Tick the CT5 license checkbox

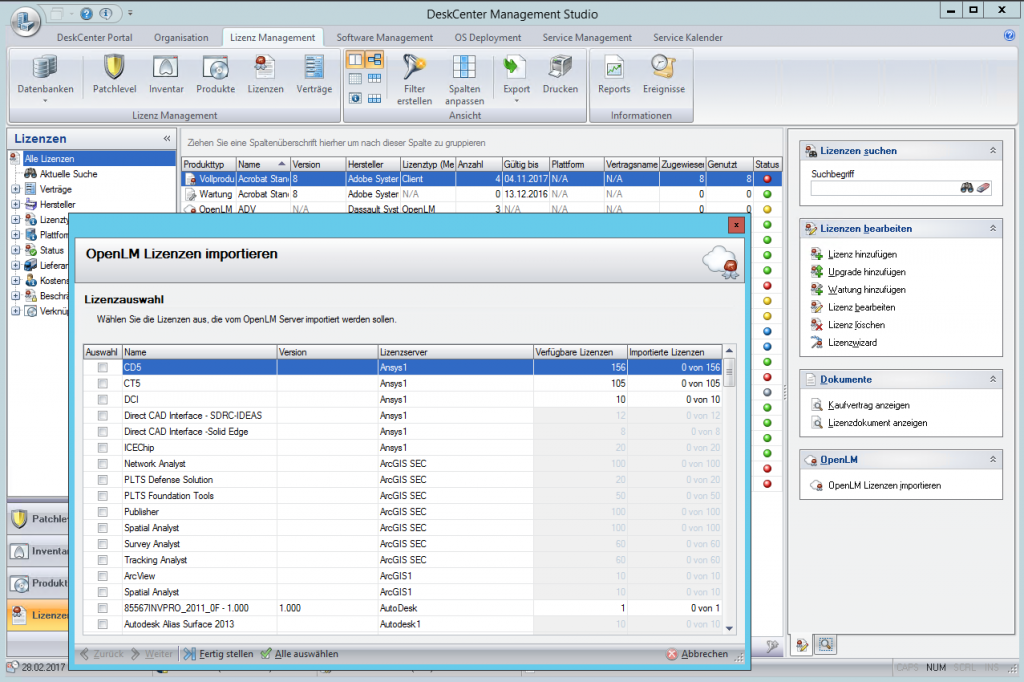pos(102,384)
